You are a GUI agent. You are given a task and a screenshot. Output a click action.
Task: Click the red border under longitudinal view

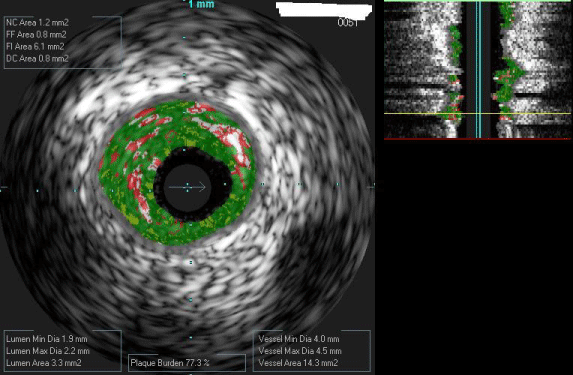477,139
